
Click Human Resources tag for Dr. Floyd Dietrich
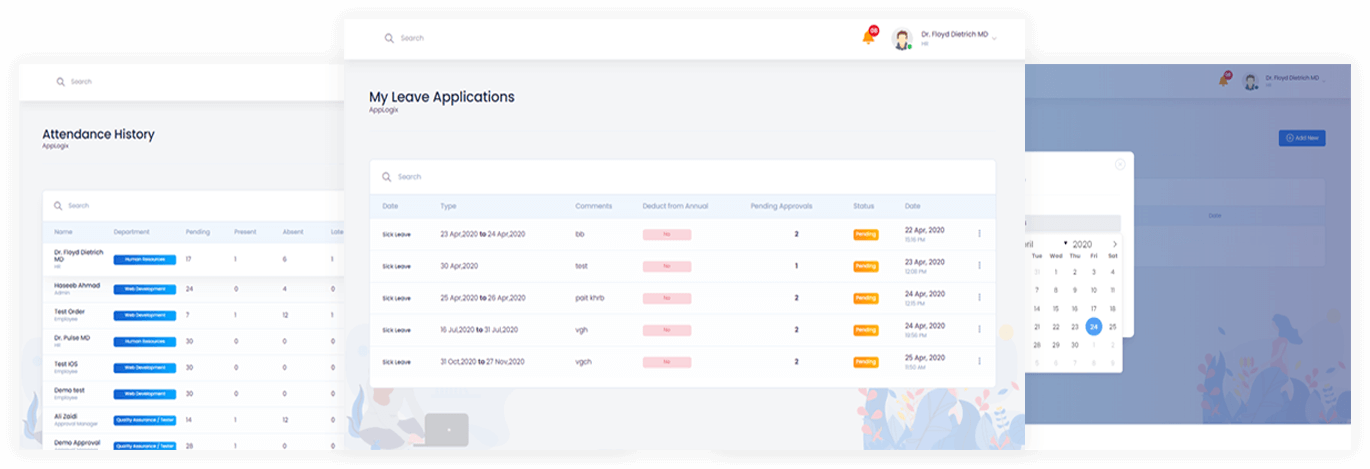(144, 260)
